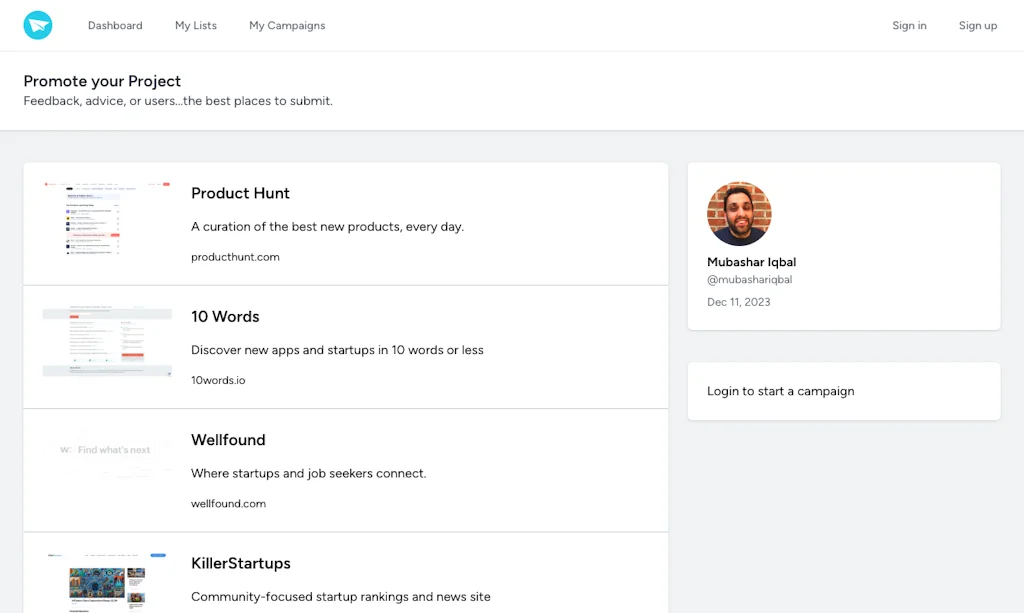Visit producthunt.com link
The height and width of the screenshot is (613, 1024).
[x=235, y=257]
